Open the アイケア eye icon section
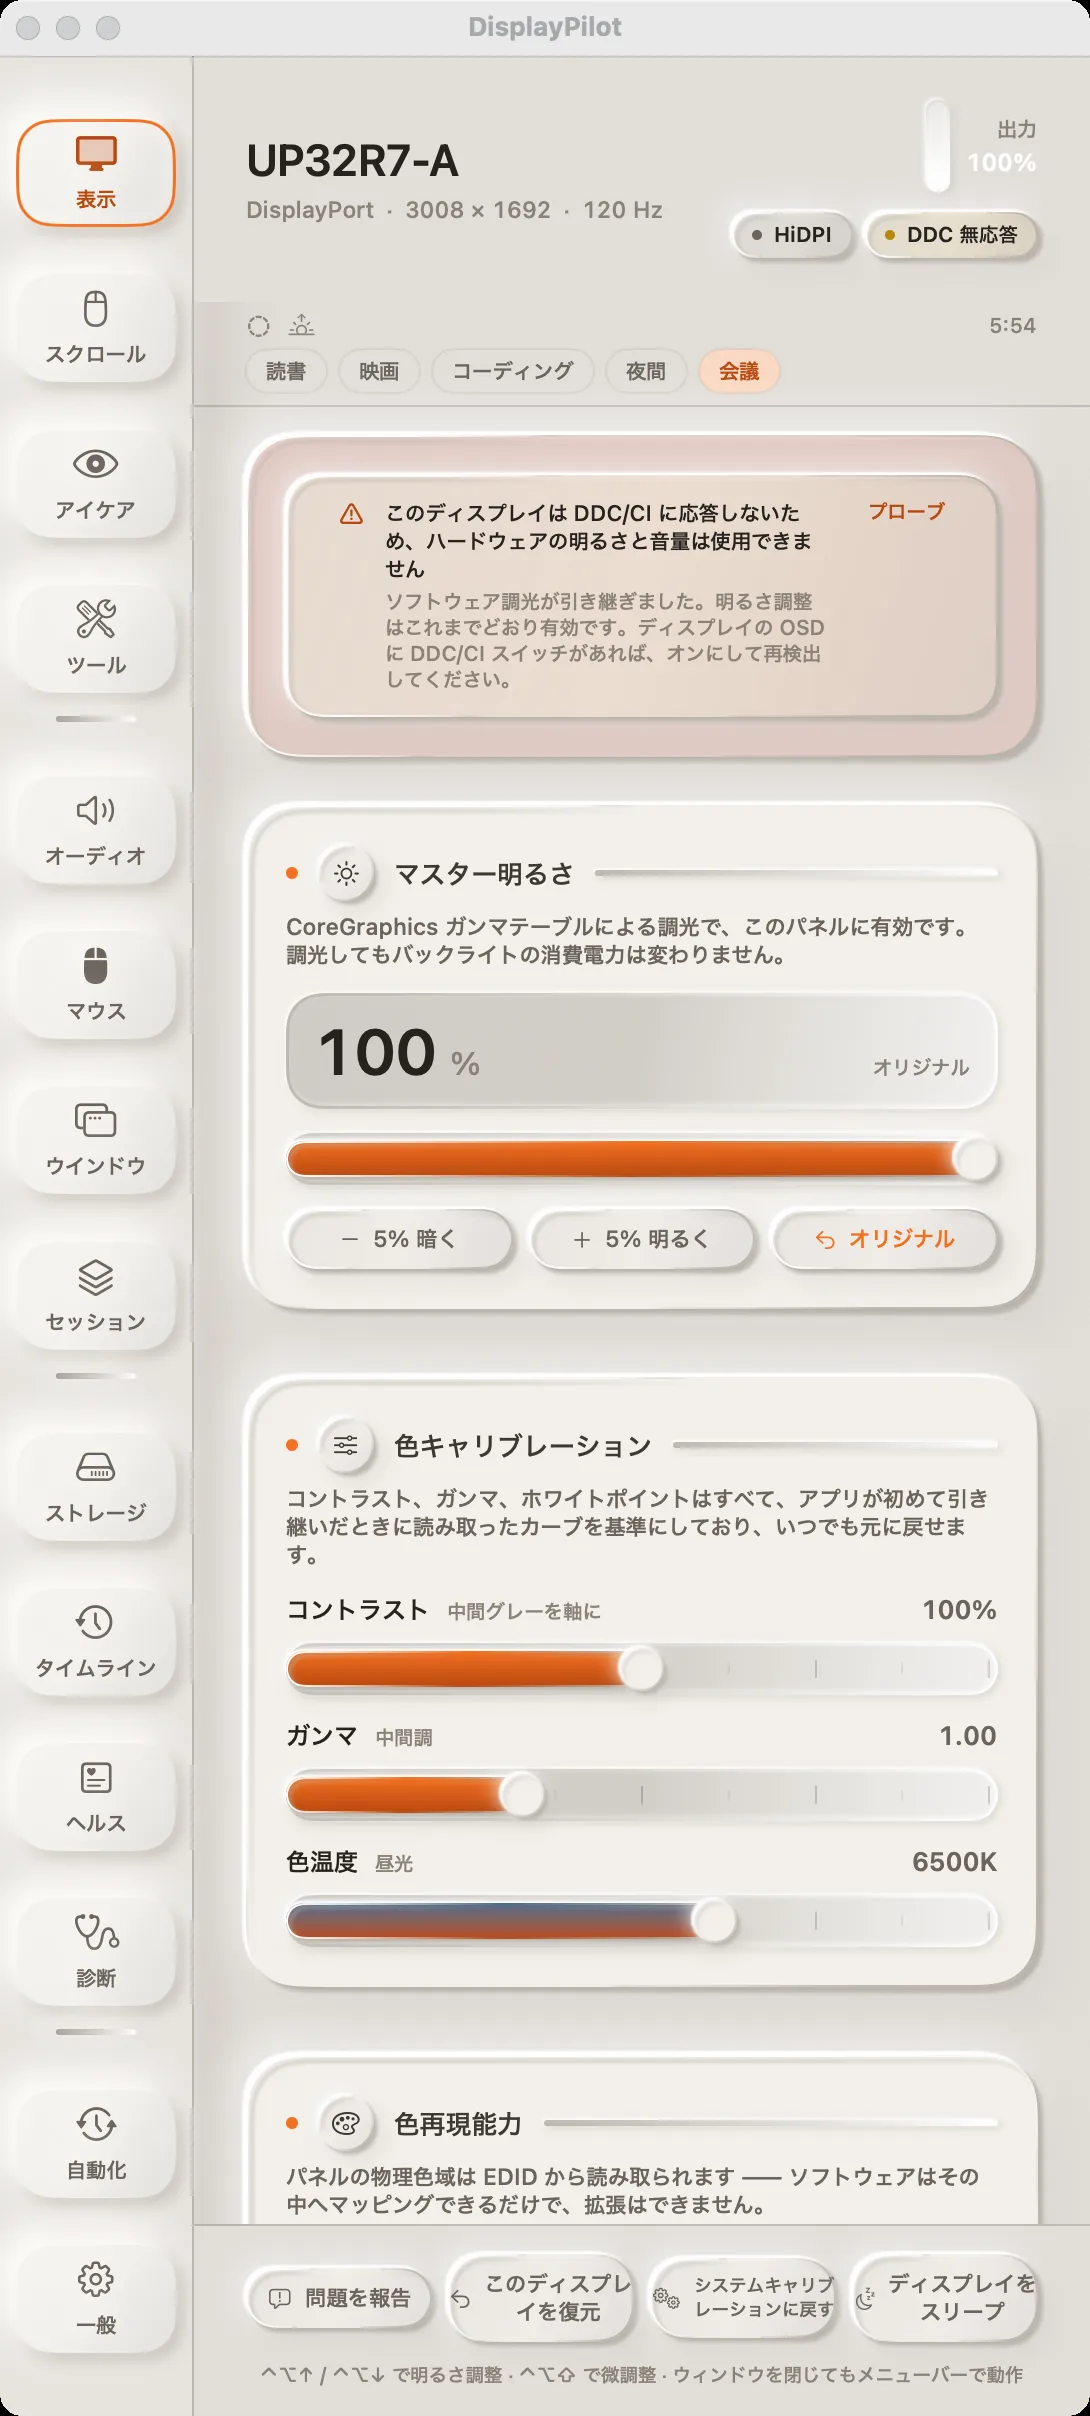The height and width of the screenshot is (2416, 1090). (96, 484)
